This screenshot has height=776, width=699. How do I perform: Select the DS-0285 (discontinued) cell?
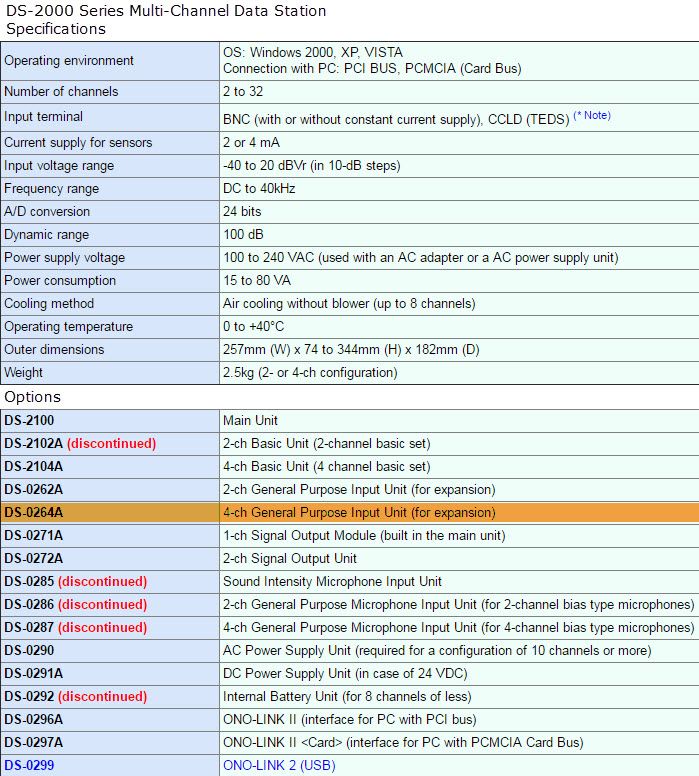(x=110, y=582)
